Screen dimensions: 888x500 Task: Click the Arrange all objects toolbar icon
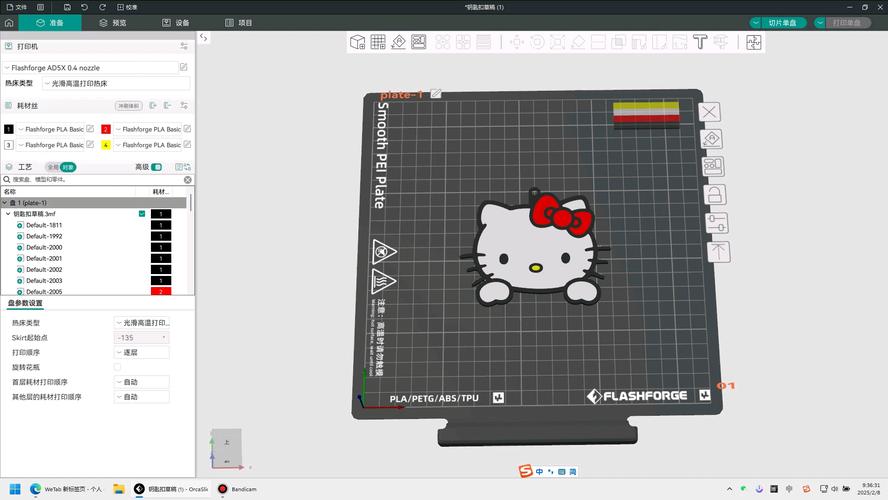click(419, 42)
